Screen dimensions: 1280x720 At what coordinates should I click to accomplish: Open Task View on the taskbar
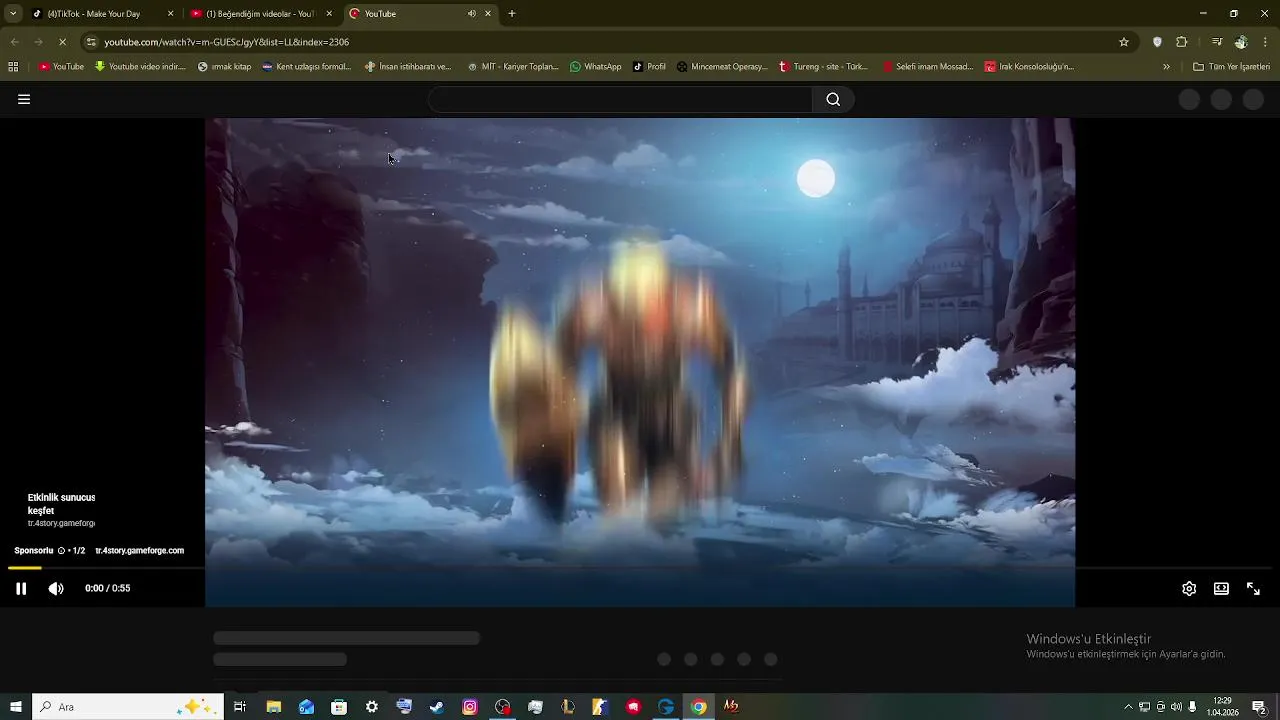tap(240, 707)
